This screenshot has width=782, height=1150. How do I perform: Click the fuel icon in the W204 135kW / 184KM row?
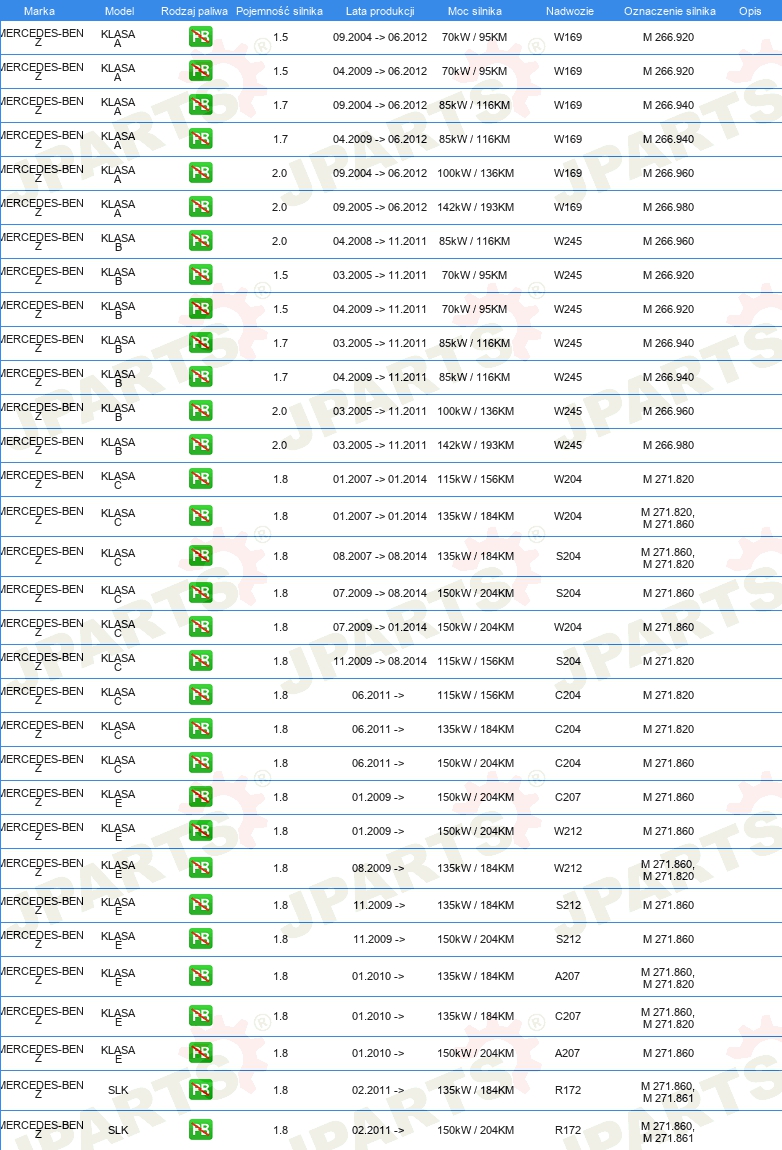[x=200, y=516]
